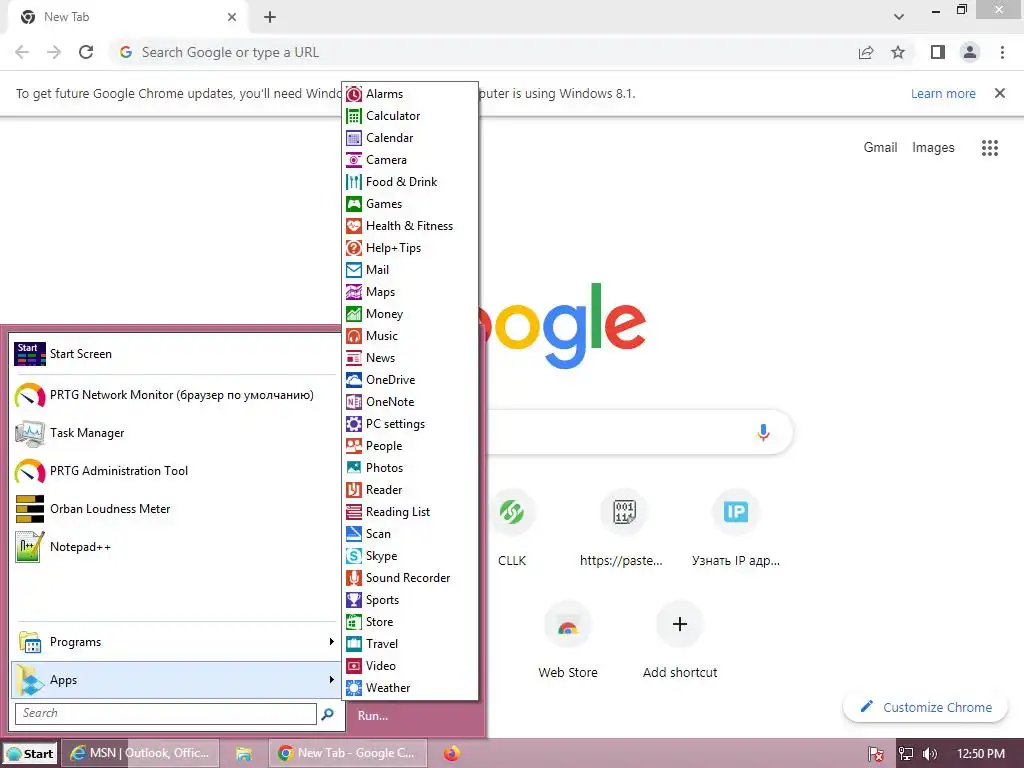Open the Weather app icon
The height and width of the screenshot is (768, 1024).
pos(353,688)
